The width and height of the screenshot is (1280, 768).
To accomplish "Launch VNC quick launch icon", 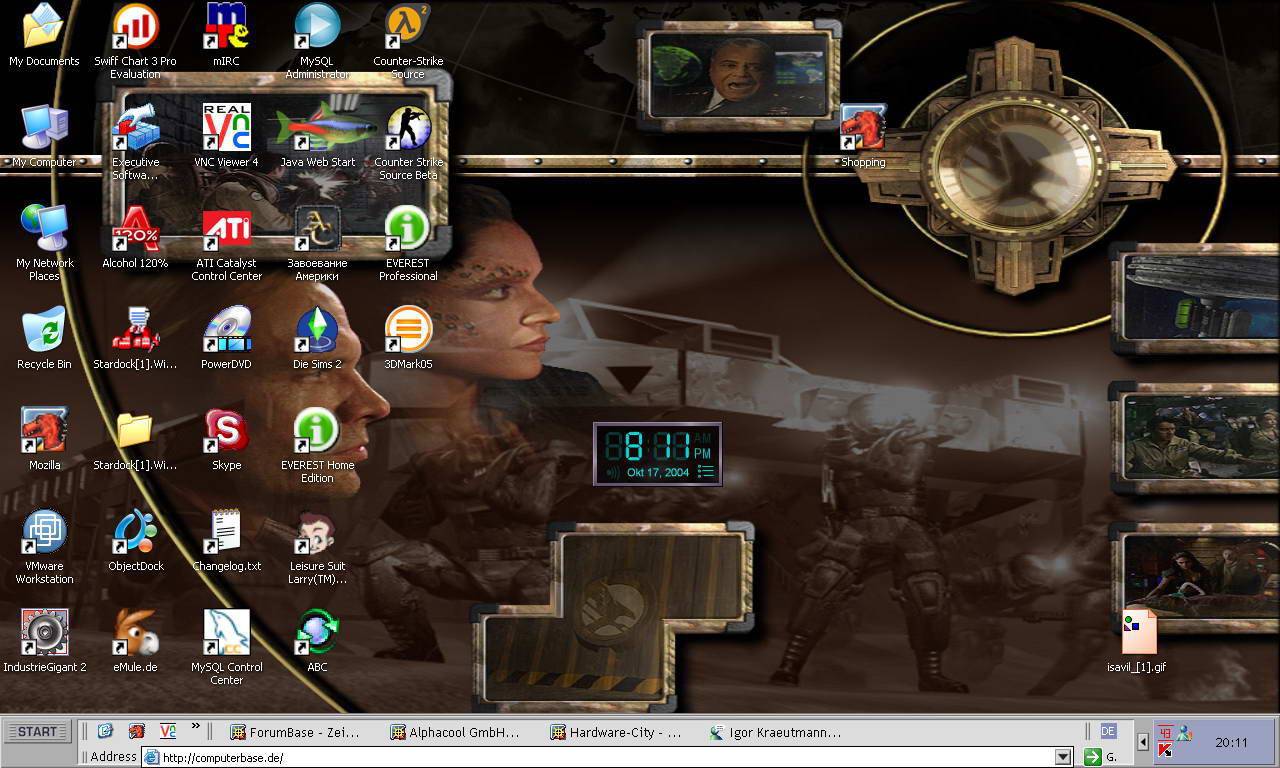I will point(168,731).
